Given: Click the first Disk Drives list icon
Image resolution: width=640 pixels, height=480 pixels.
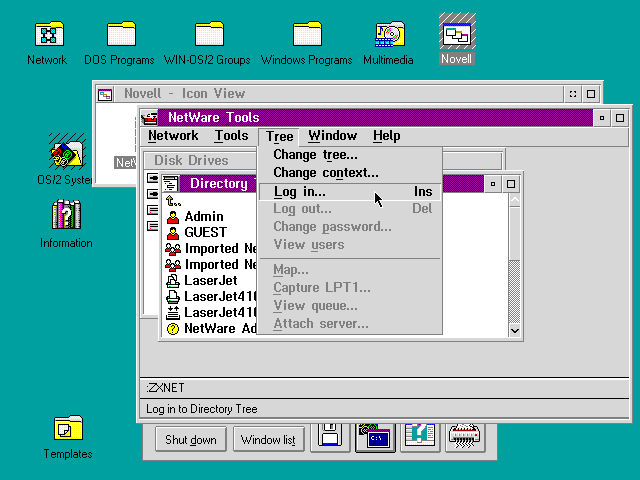Looking at the screenshot, I should point(152,178).
